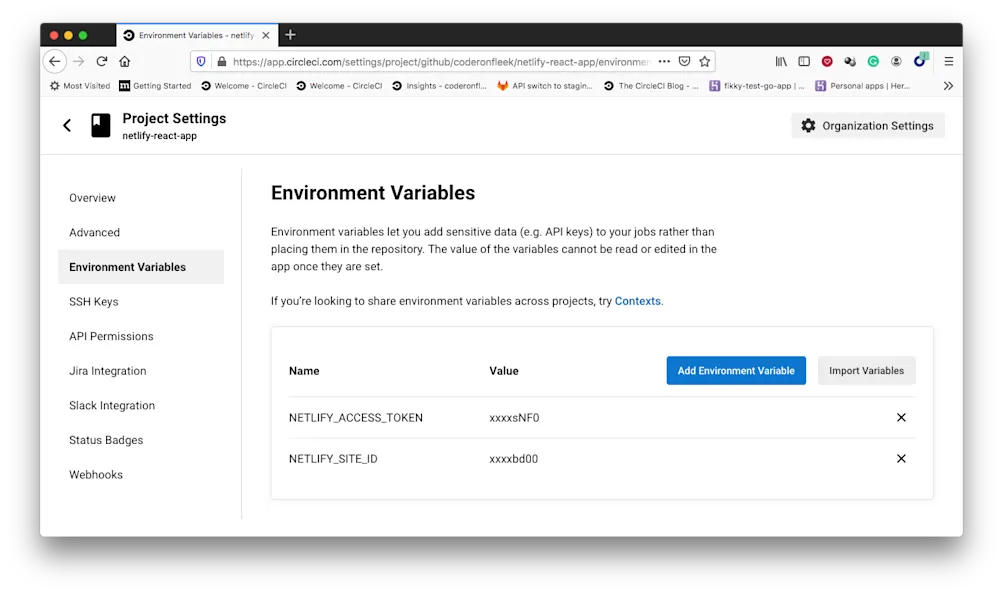
Task: Go to Status Badges
Action: 106,439
